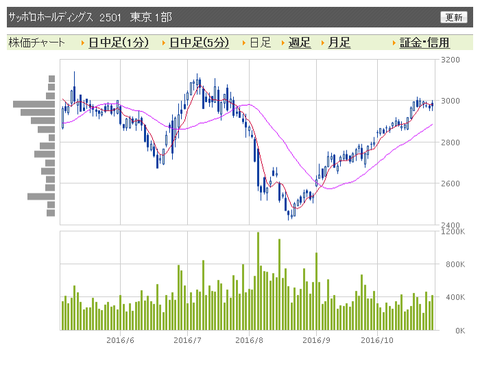Click the tallest volume bar in early August

258,281
